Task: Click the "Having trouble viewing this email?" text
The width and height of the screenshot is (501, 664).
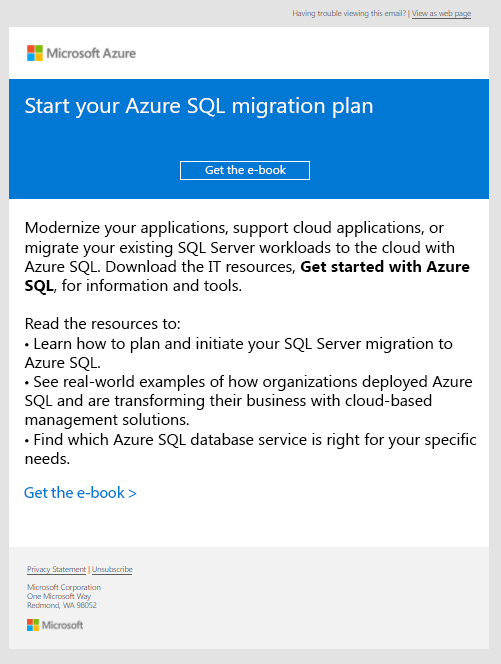Action: pyautogui.click(x=349, y=14)
